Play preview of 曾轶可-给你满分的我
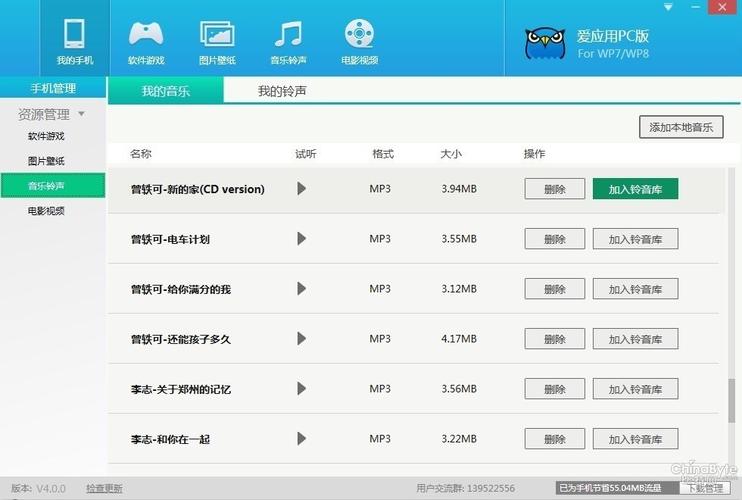This screenshot has width=742, height=500. coord(301,289)
